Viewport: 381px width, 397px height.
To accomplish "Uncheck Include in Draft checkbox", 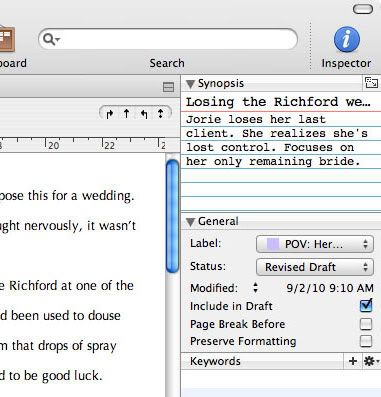I will [x=366, y=306].
